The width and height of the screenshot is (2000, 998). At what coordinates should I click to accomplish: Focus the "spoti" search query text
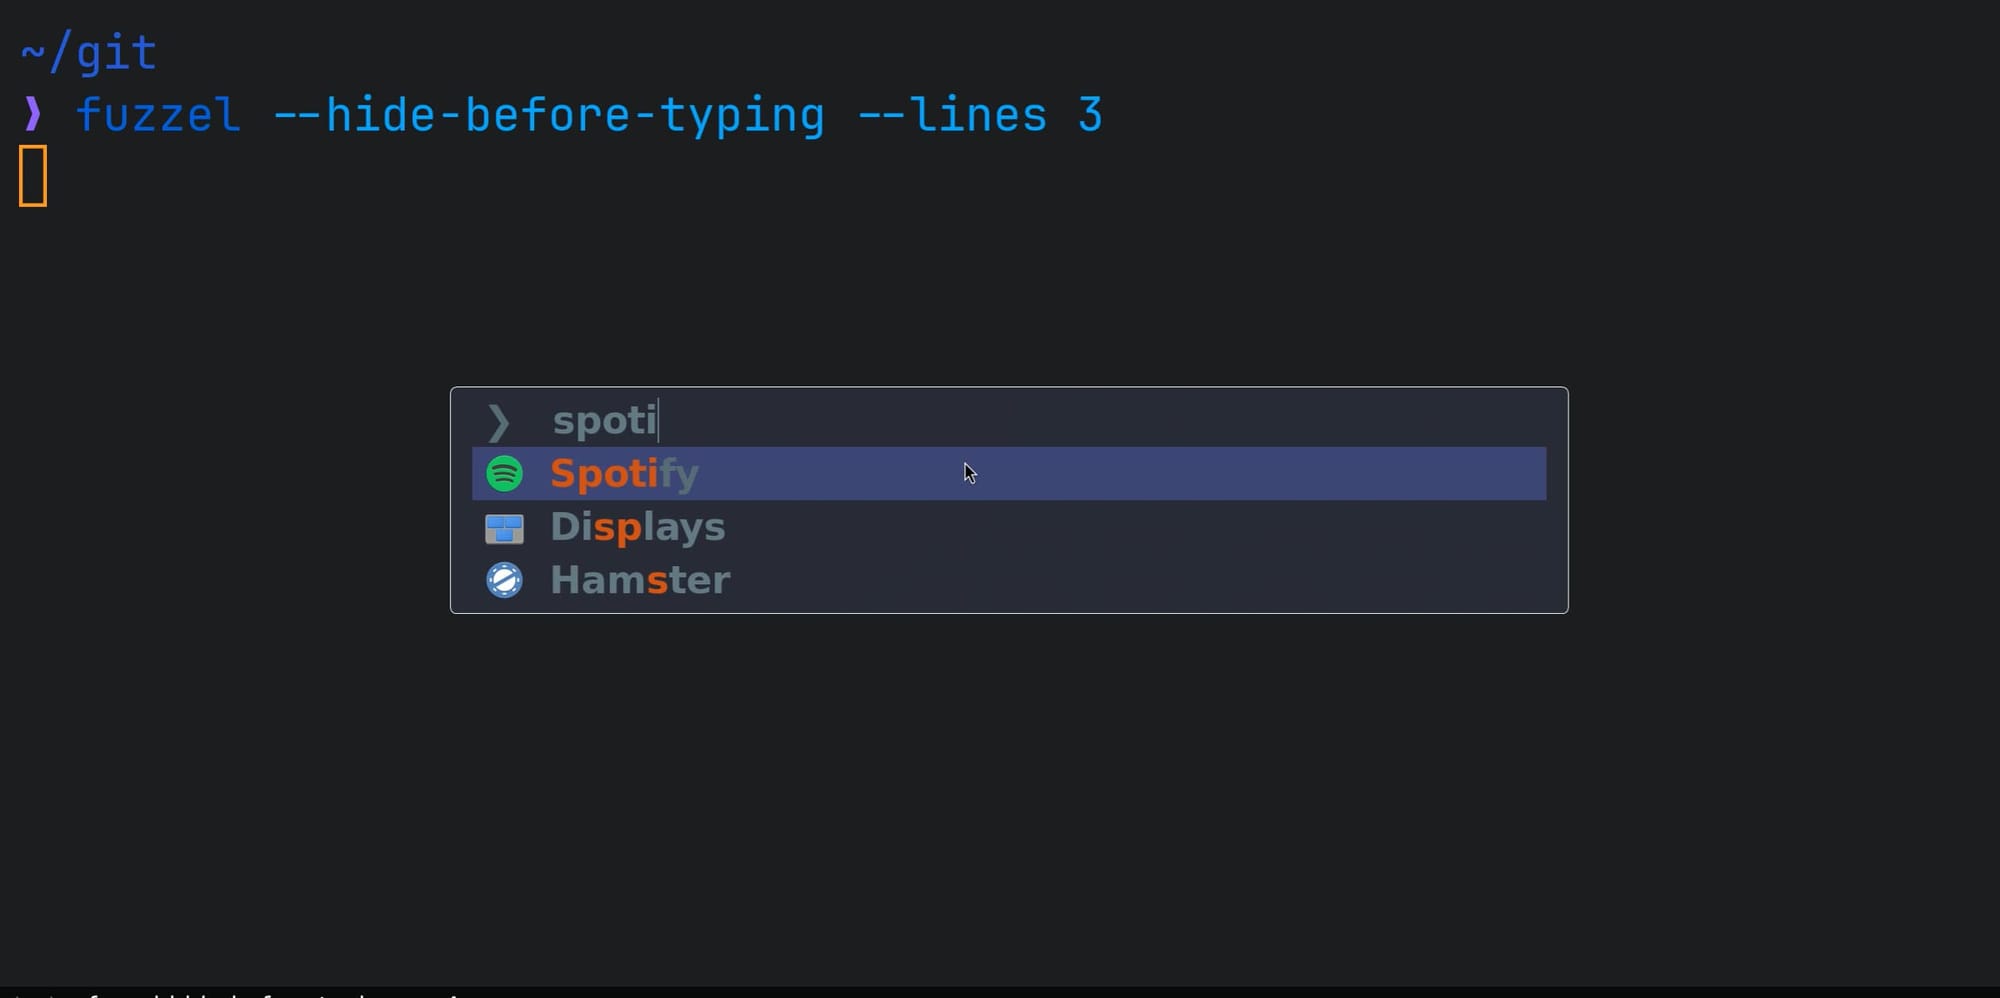[604, 421]
